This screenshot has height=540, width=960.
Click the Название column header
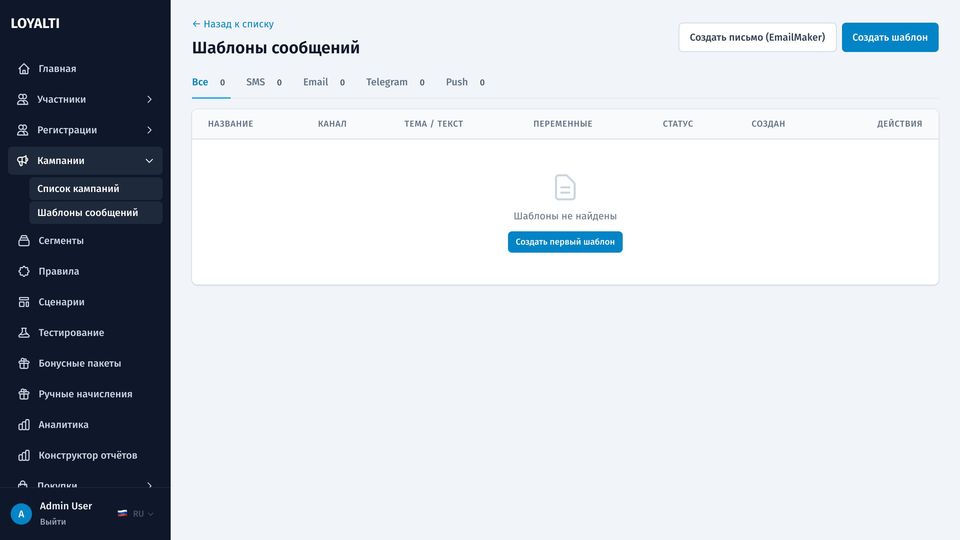tap(230, 124)
